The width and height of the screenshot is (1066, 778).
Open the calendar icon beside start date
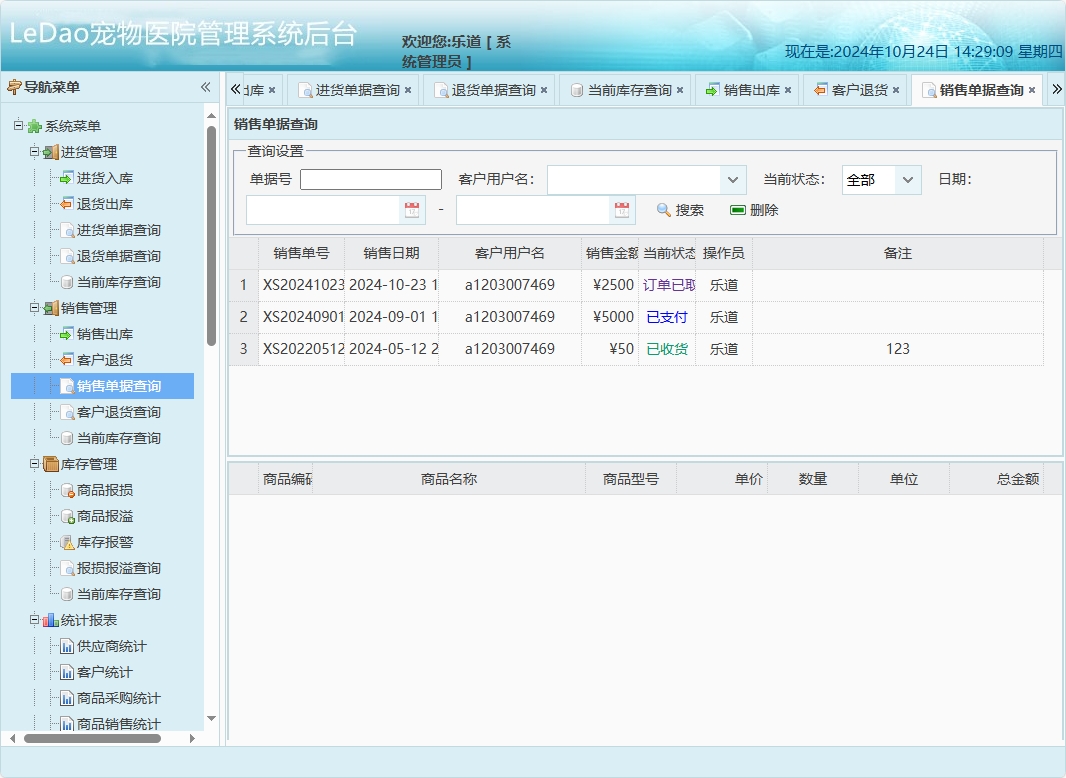pyautogui.click(x=413, y=209)
